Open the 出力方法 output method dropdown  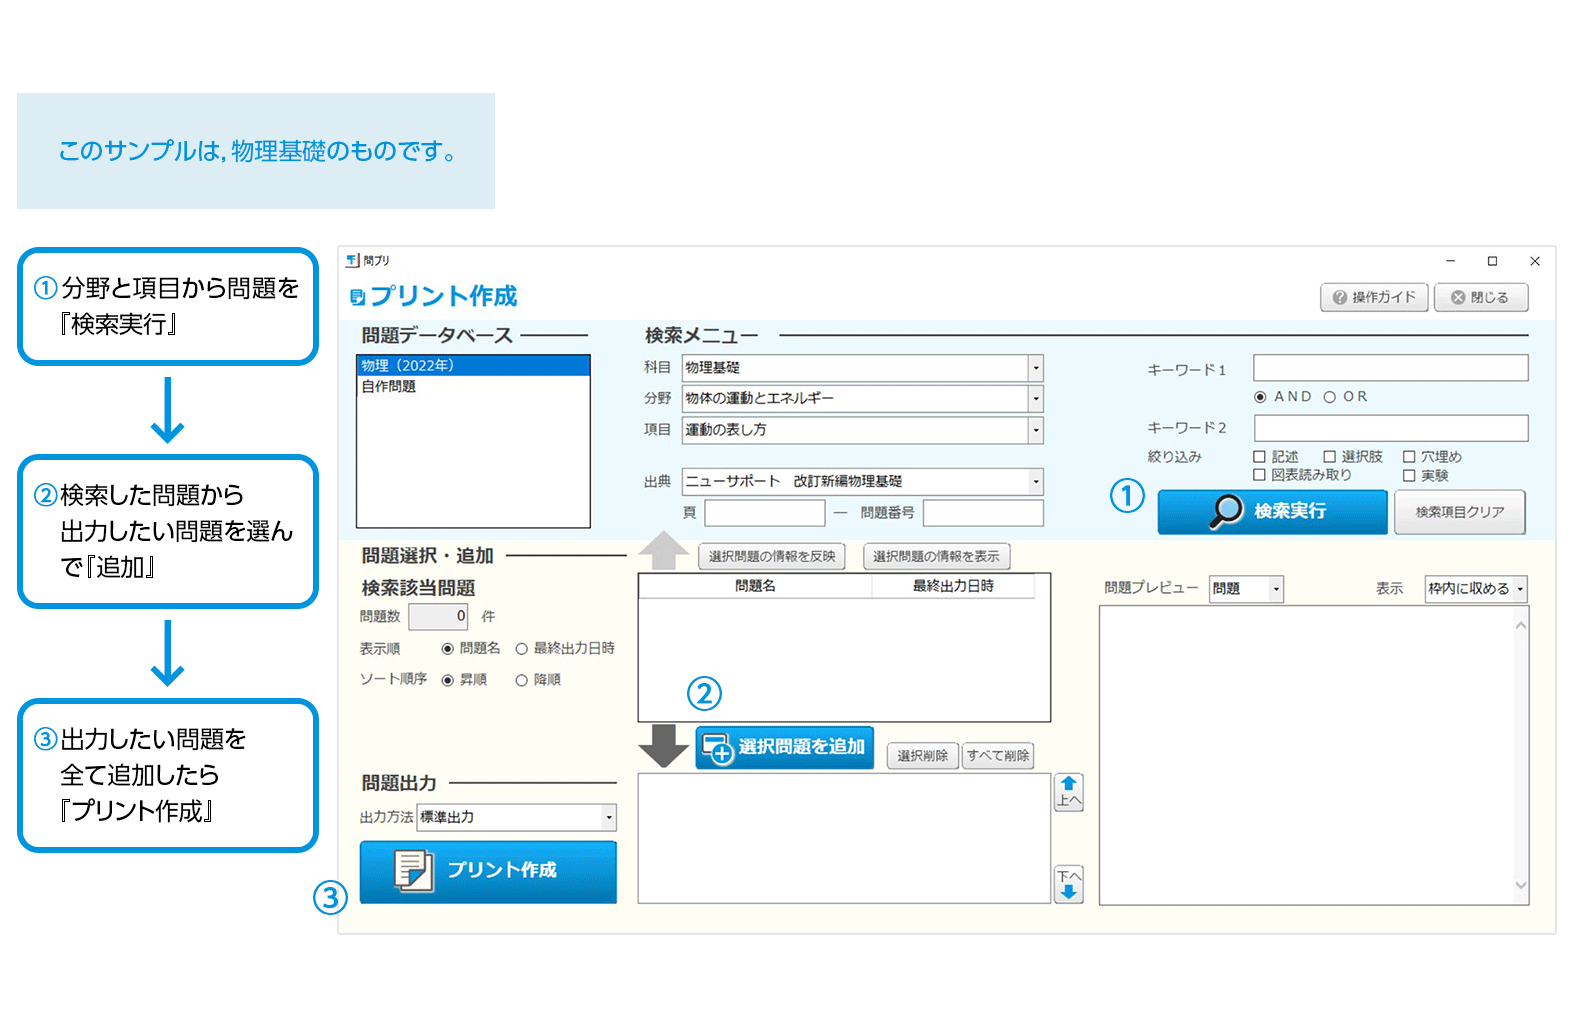point(608,817)
